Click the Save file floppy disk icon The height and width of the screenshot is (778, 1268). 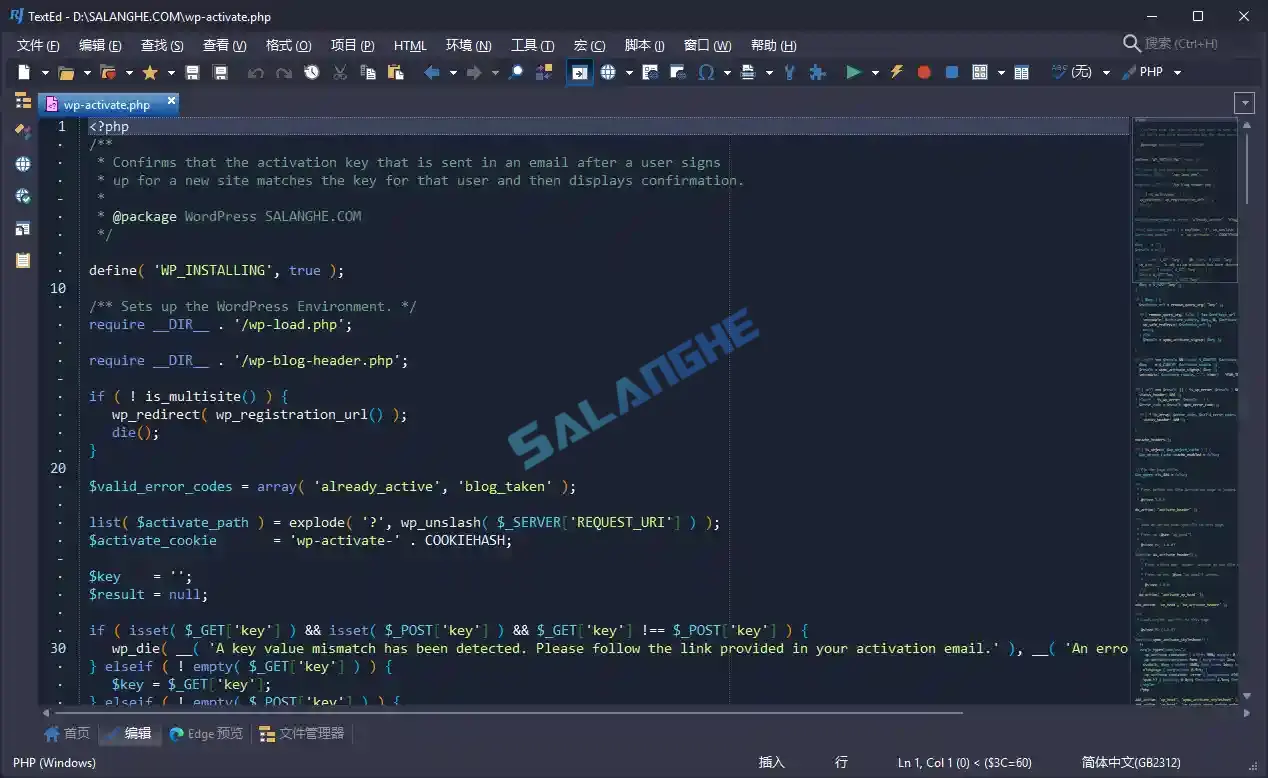[x=193, y=72]
